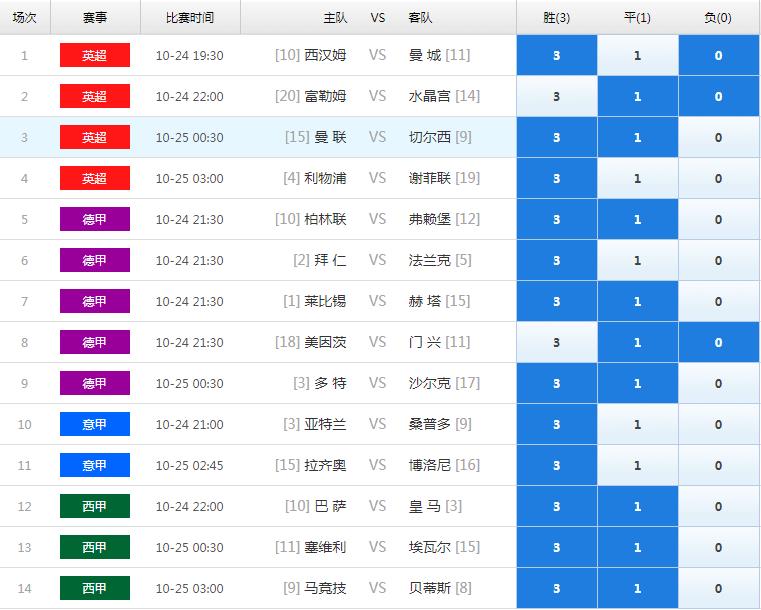Toggle draw (1) for 塞维利 vs 埃瓦尔
The image size is (761, 610).
click(x=638, y=547)
